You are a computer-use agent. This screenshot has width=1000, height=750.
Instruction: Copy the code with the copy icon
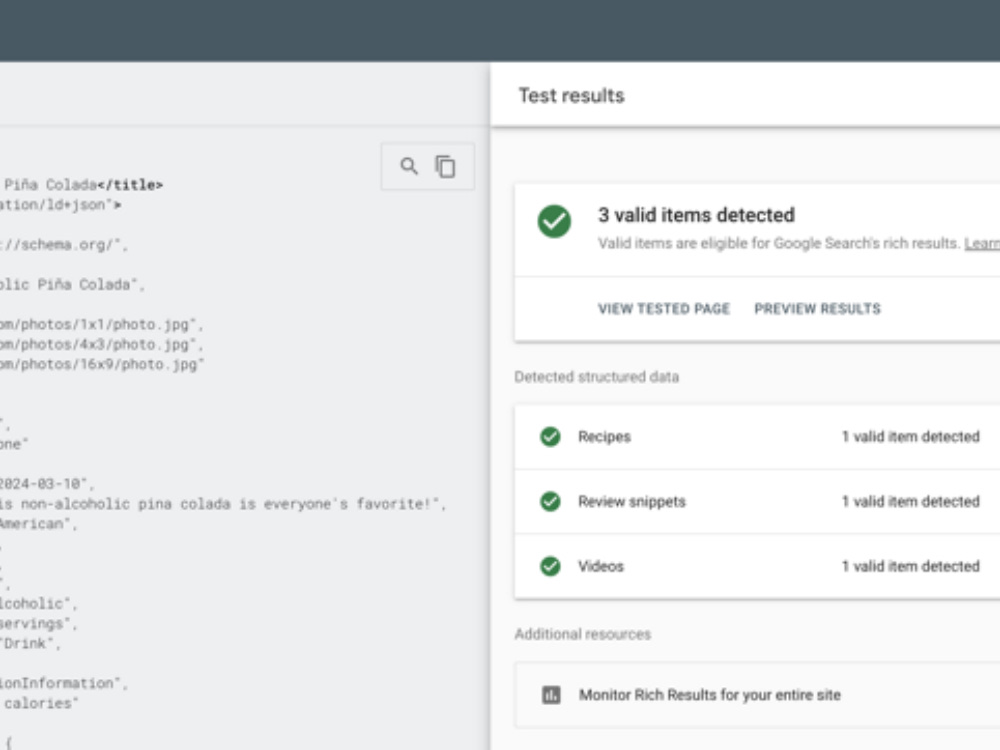445,166
